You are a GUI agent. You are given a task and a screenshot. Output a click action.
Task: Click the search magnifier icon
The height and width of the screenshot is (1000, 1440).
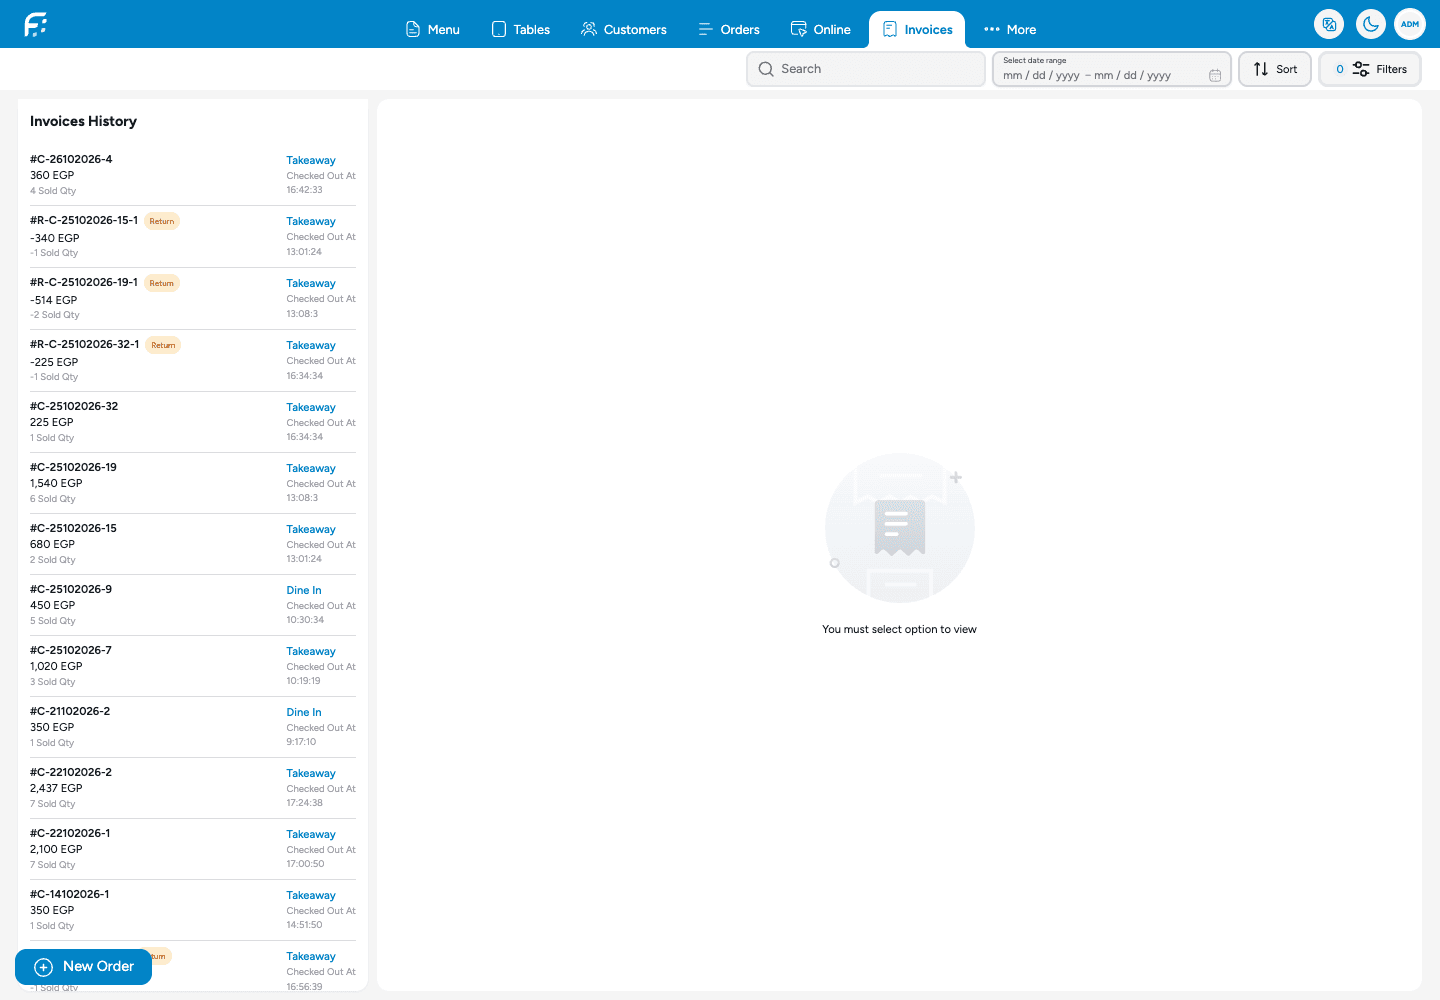tap(766, 69)
